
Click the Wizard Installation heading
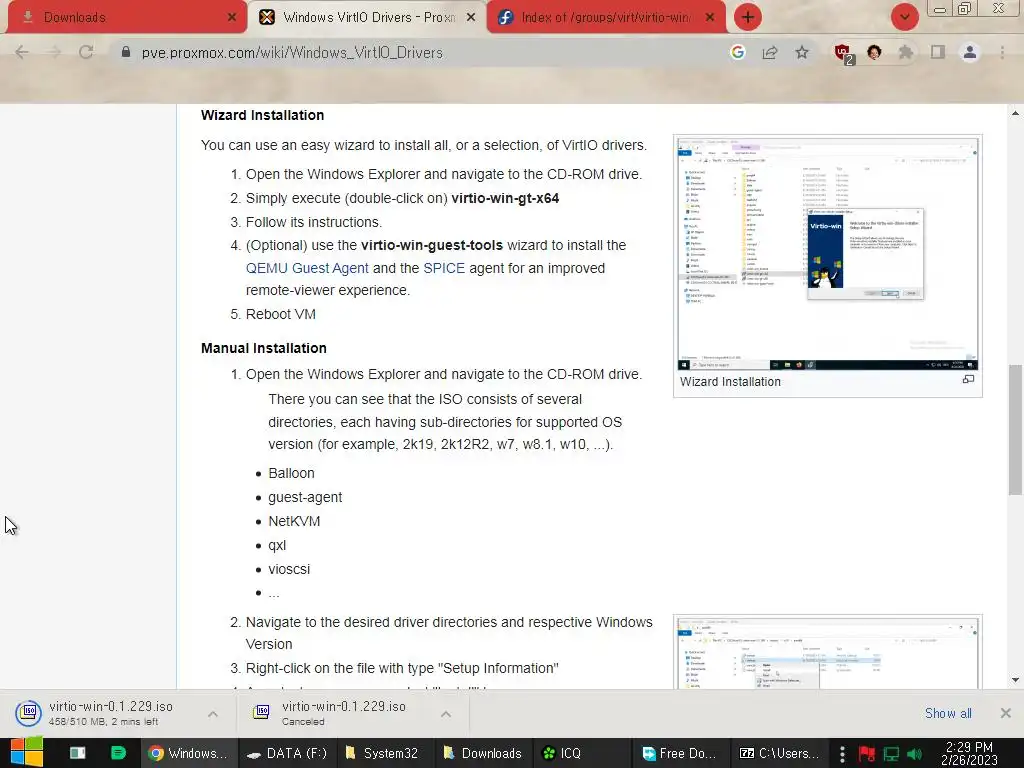[263, 115]
